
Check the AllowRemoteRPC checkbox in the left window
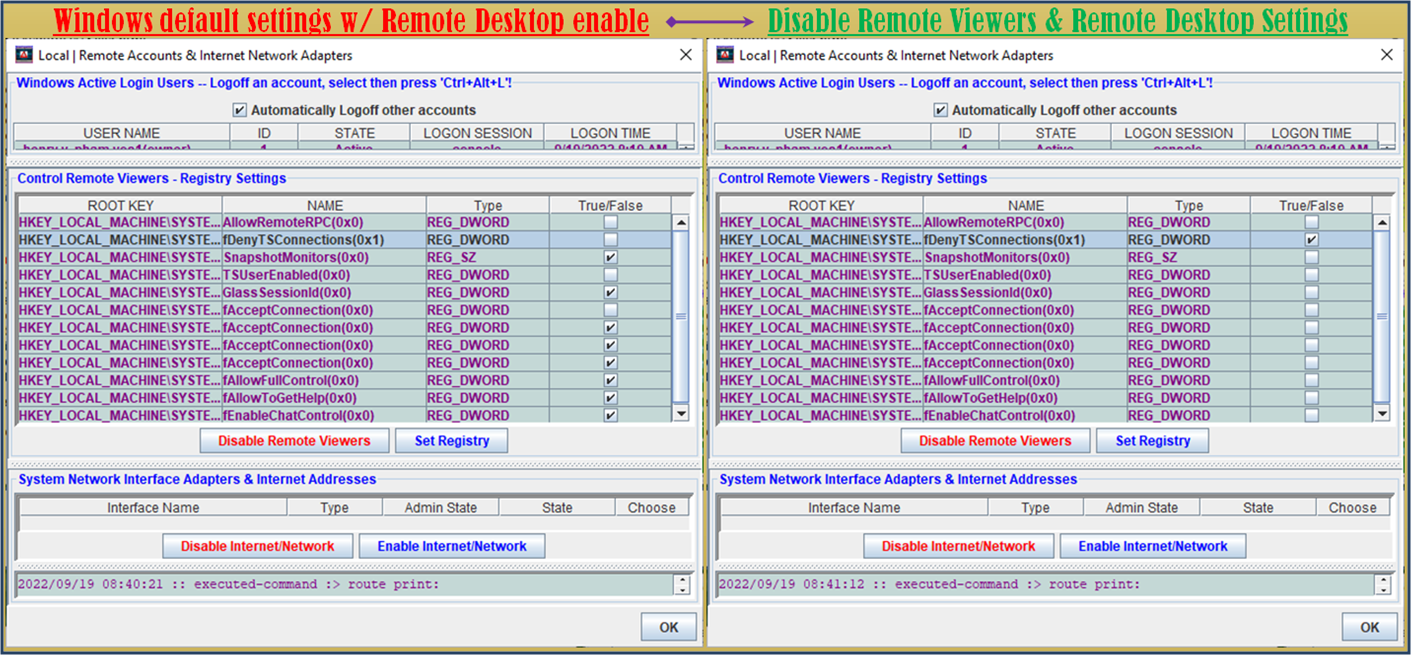(x=610, y=223)
